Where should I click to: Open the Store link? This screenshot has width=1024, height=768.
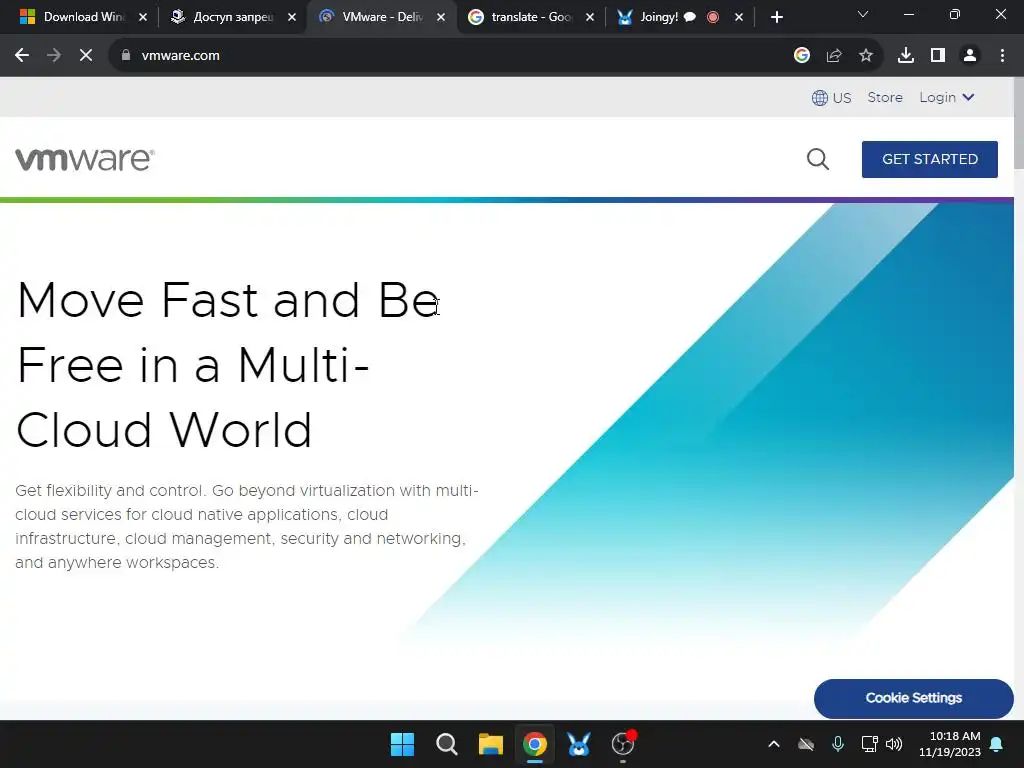click(x=885, y=97)
